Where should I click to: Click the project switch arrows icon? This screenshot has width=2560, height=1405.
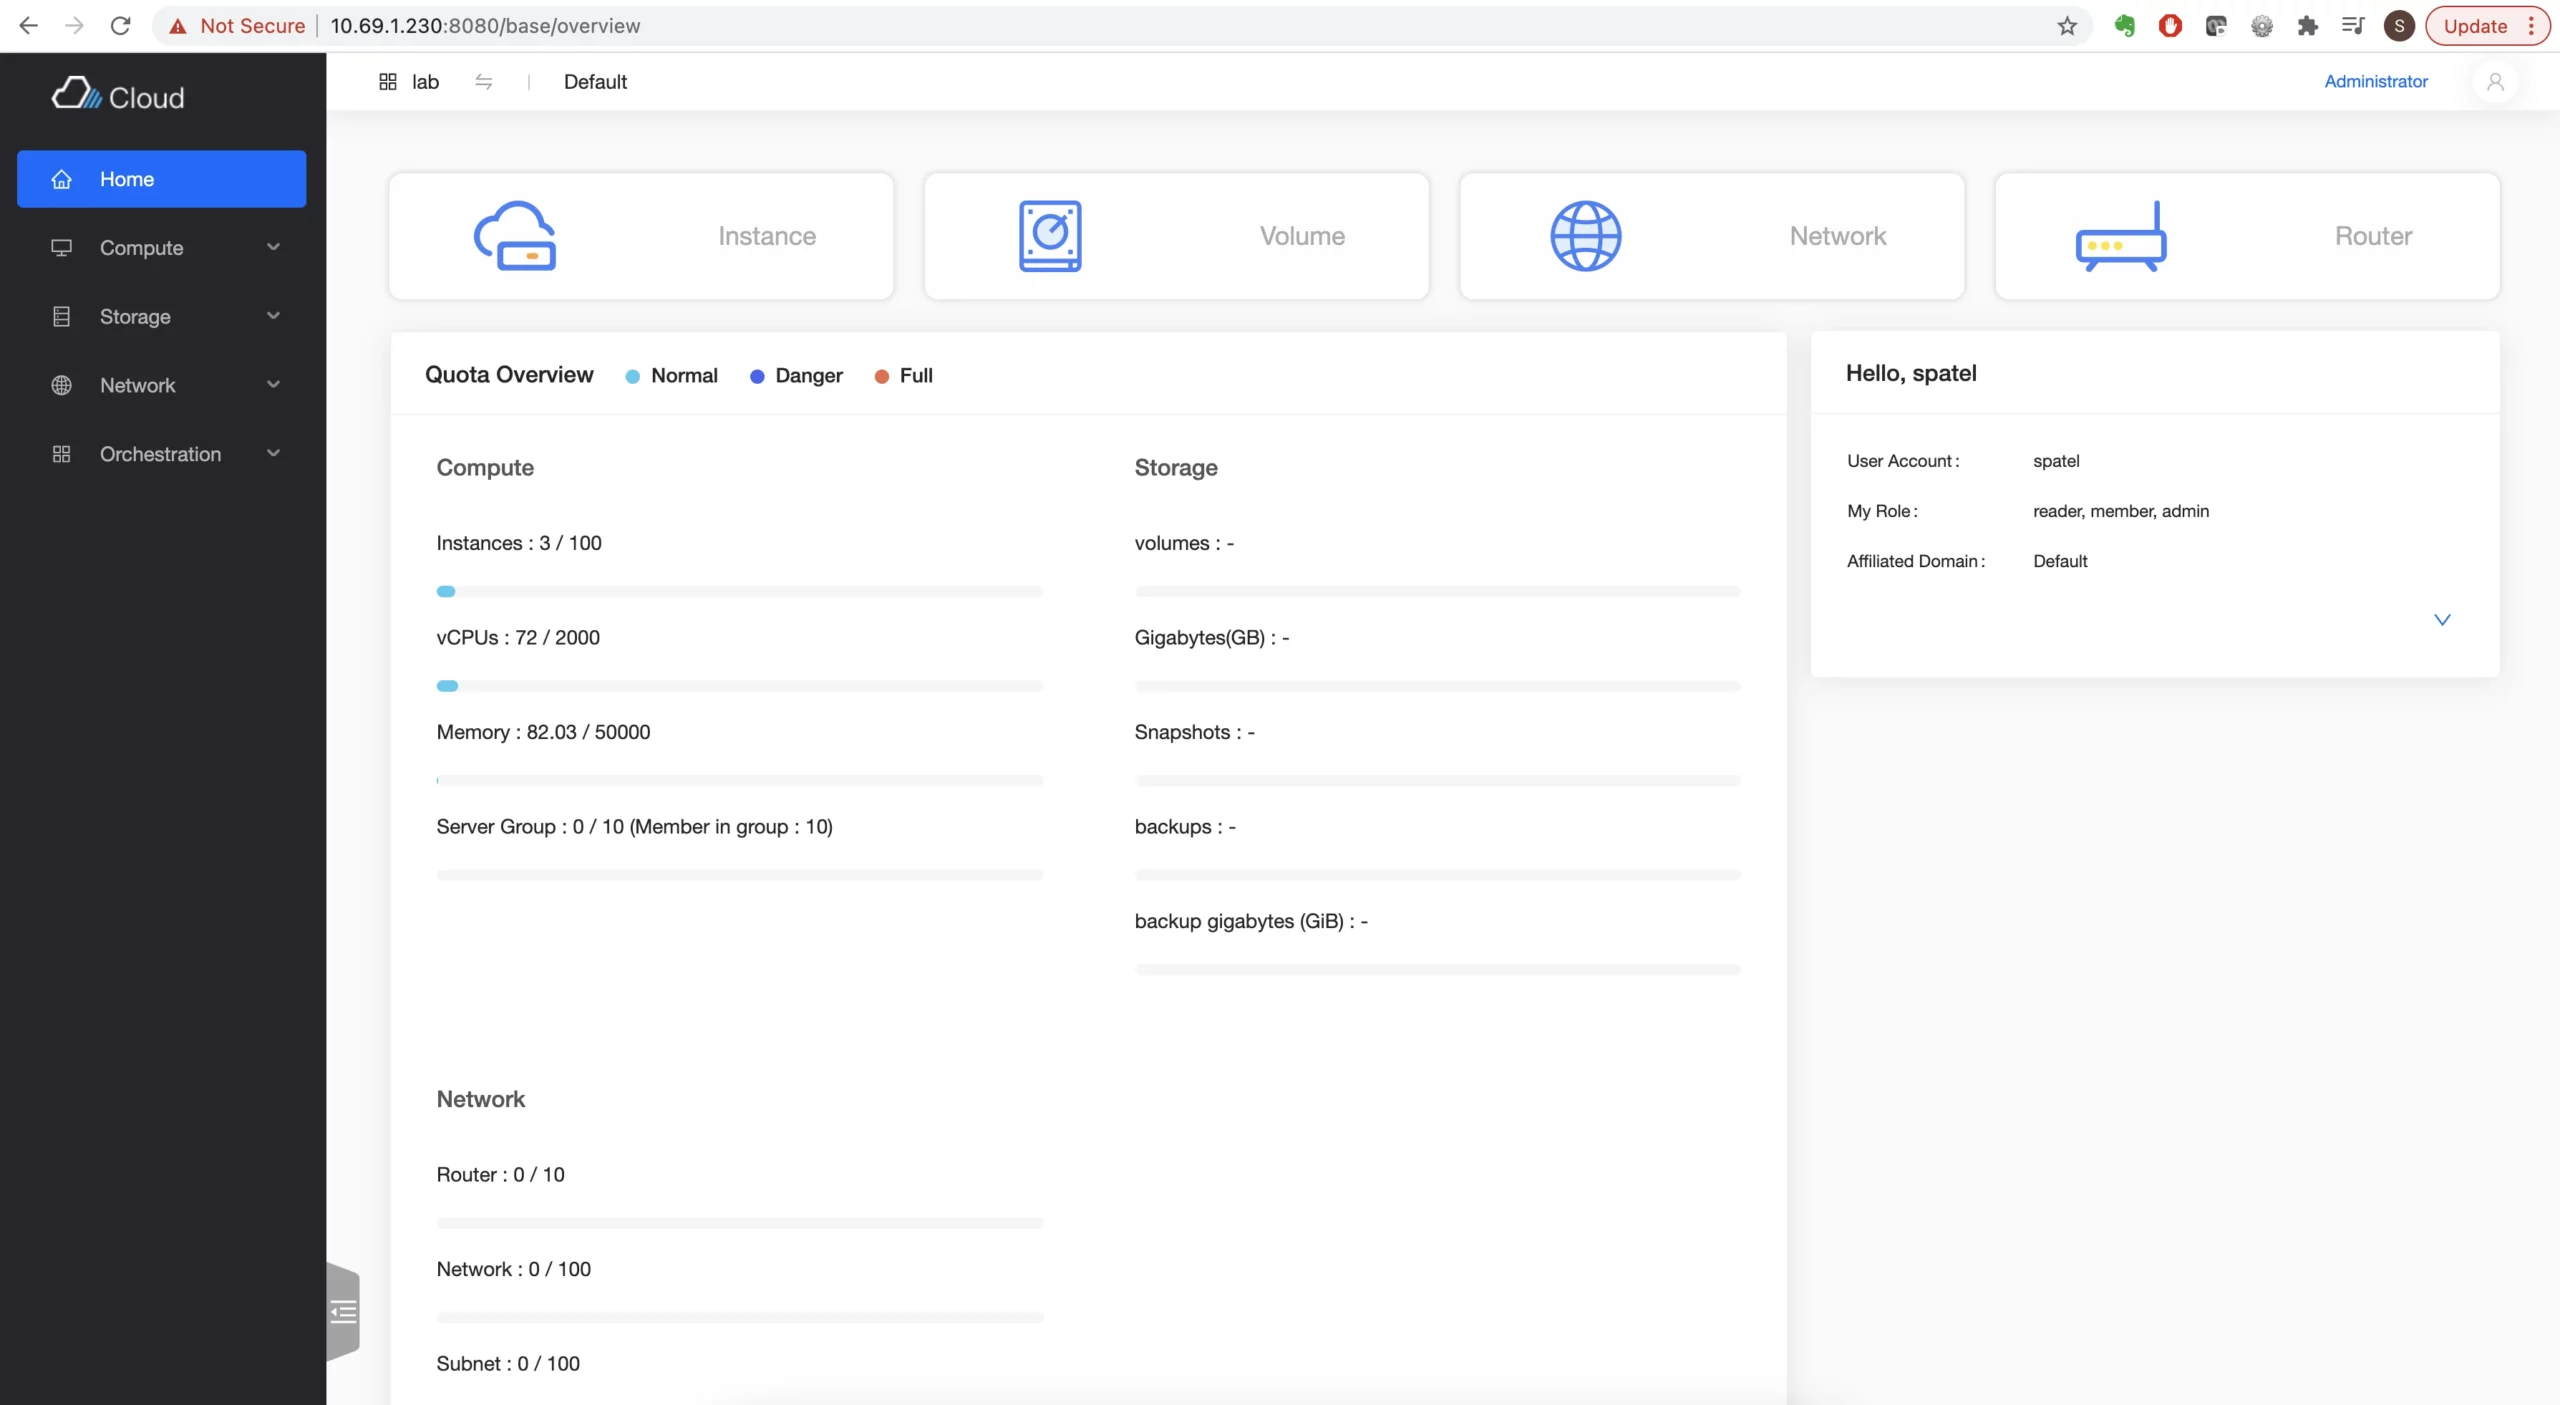(484, 82)
